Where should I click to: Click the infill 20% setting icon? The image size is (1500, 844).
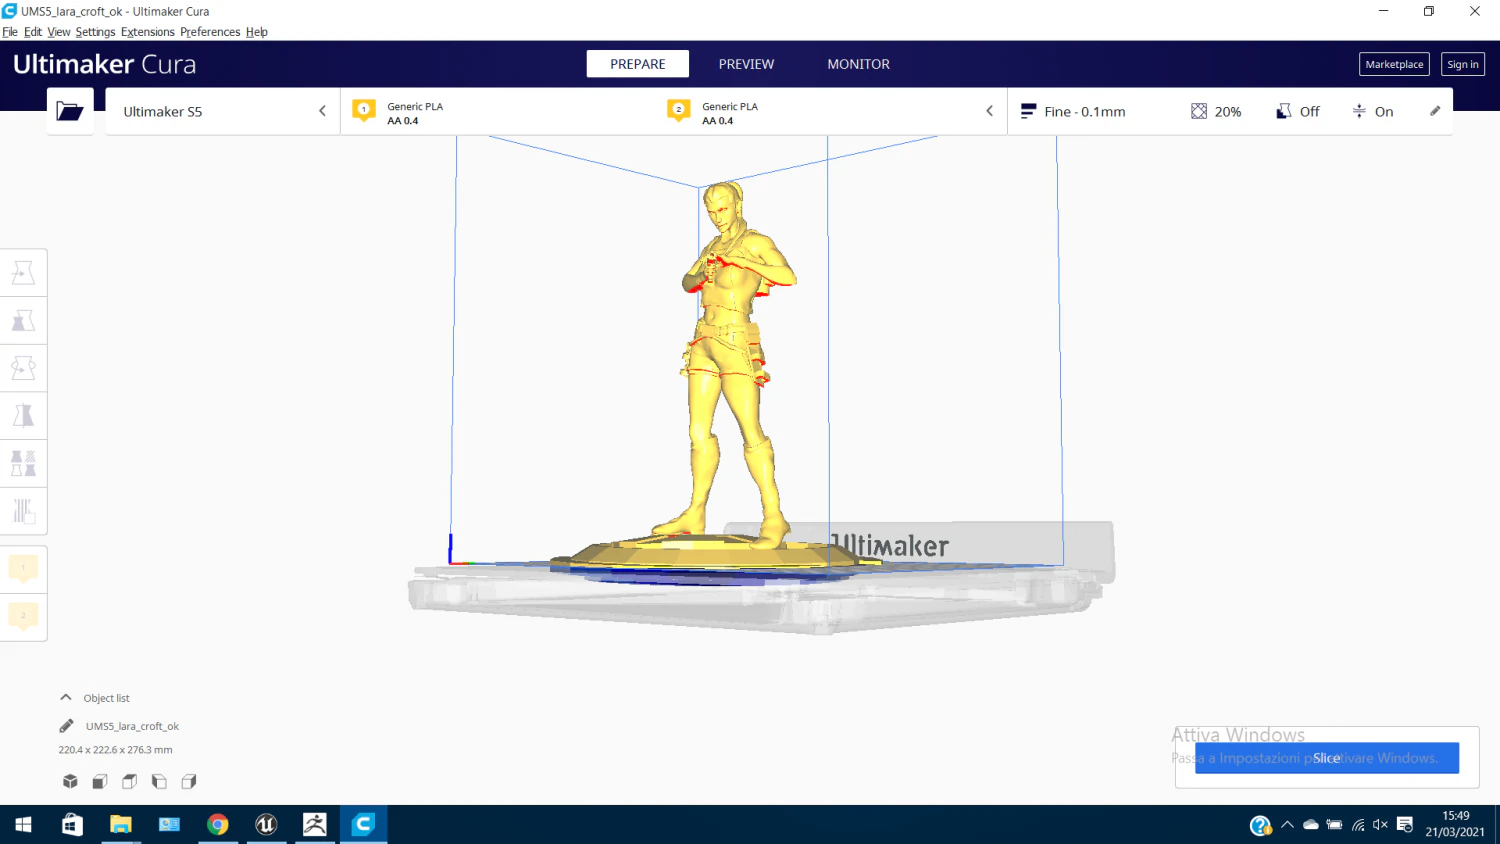1199,111
